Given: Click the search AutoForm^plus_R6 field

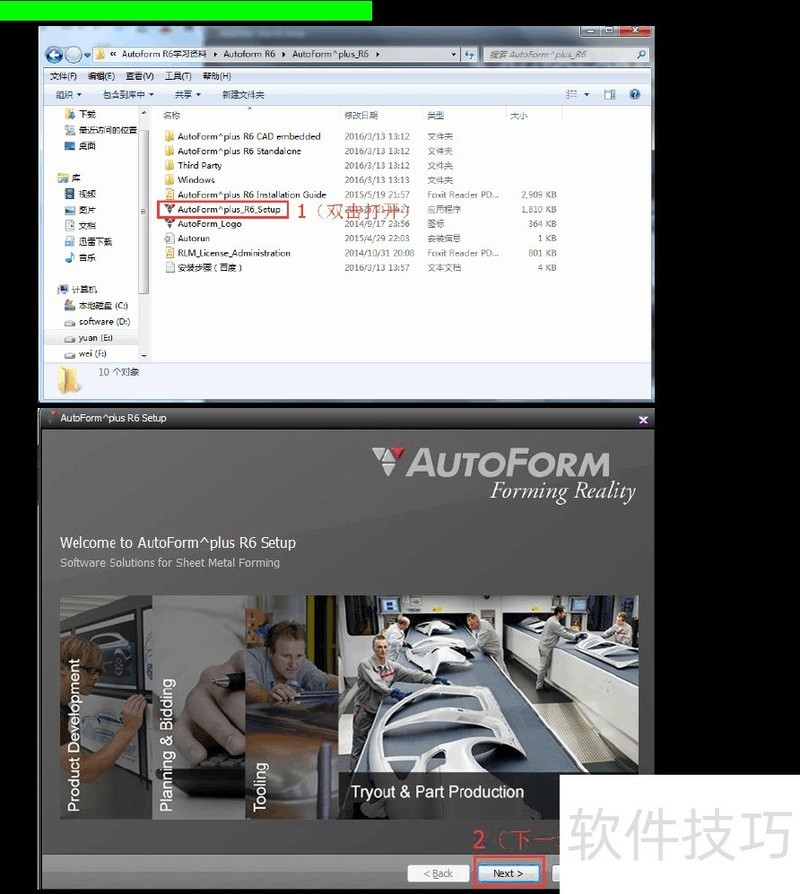Looking at the screenshot, I should pos(567,54).
